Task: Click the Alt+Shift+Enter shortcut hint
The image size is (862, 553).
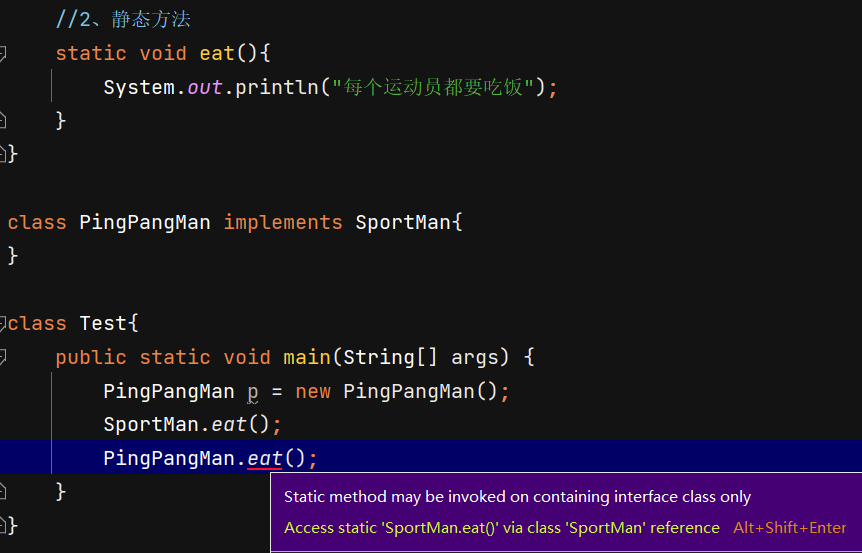Action: [x=790, y=527]
